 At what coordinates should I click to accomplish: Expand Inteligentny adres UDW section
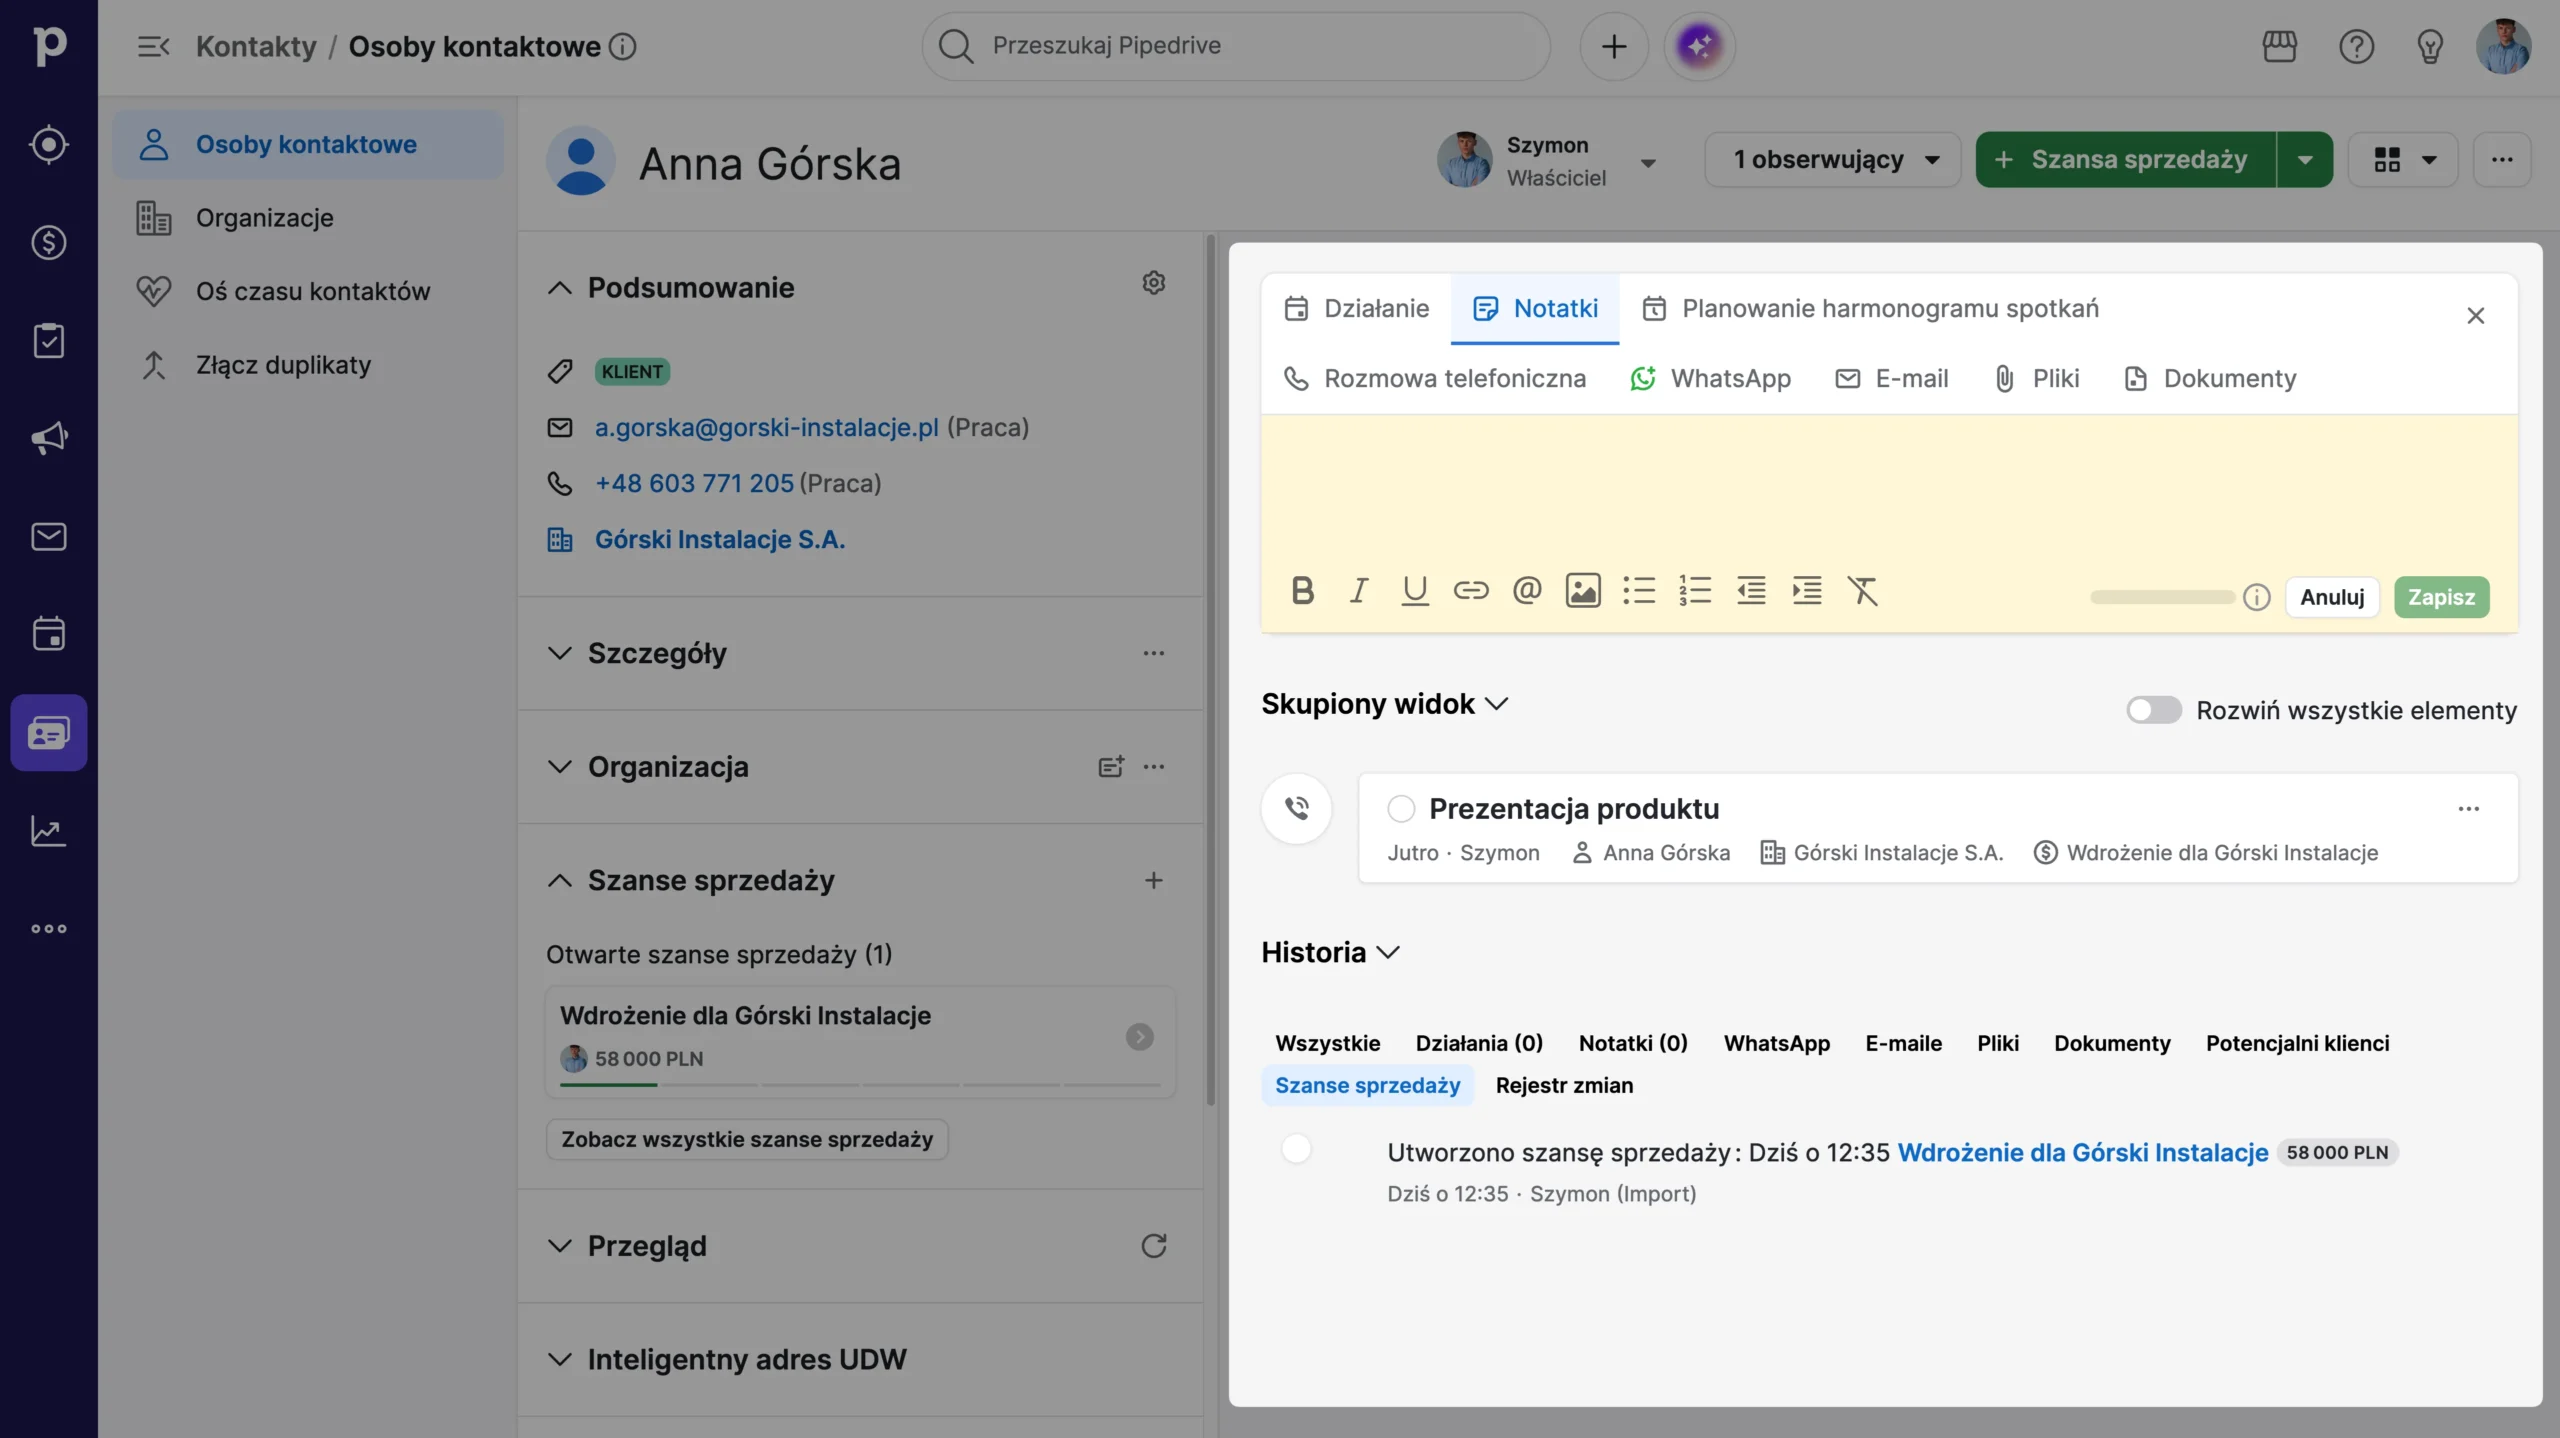(x=560, y=1360)
